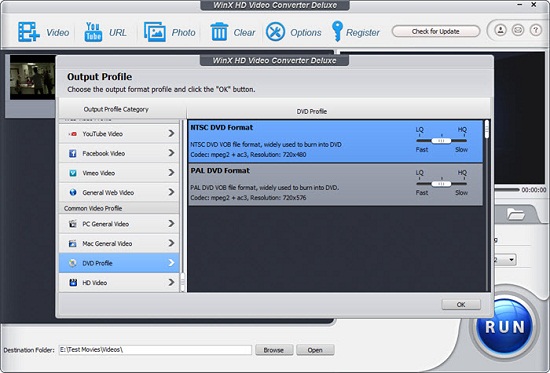Open the Options wrench icon
The height and width of the screenshot is (373, 550).
pos(275,32)
